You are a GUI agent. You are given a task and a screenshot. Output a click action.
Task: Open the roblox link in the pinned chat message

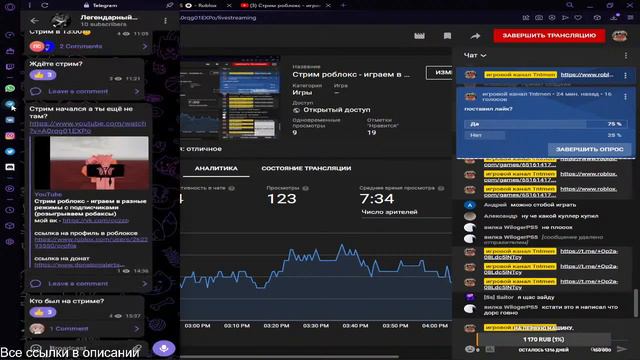pos(587,75)
